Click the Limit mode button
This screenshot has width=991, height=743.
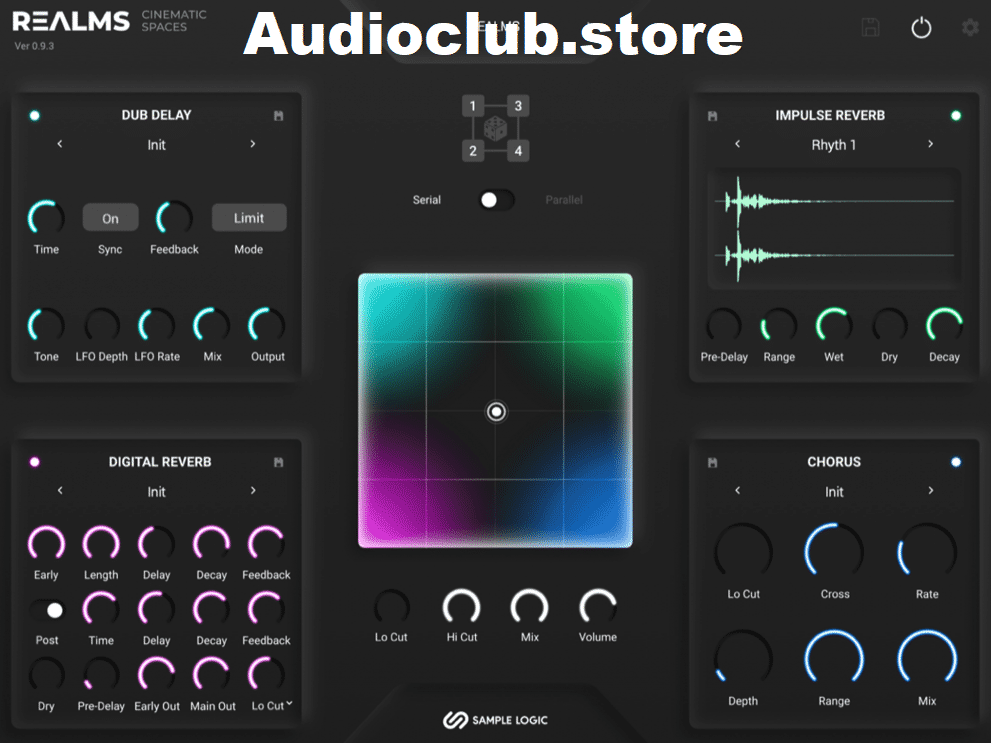click(x=249, y=218)
